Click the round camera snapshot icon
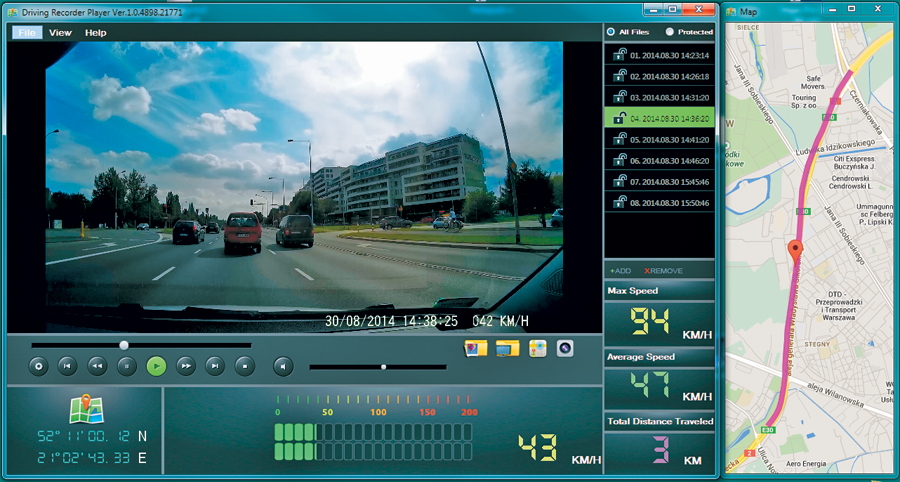The width and height of the screenshot is (900, 482). (x=565, y=348)
